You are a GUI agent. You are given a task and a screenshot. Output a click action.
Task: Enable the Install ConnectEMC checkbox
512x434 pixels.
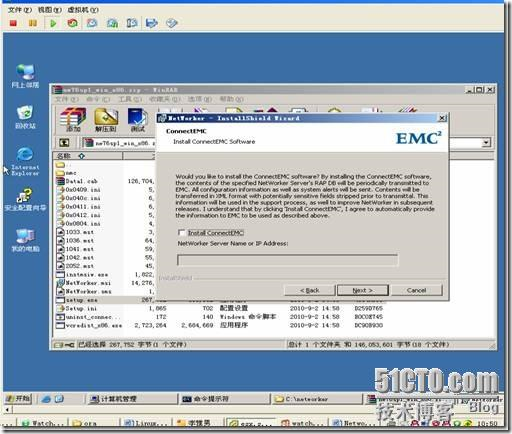(182, 233)
